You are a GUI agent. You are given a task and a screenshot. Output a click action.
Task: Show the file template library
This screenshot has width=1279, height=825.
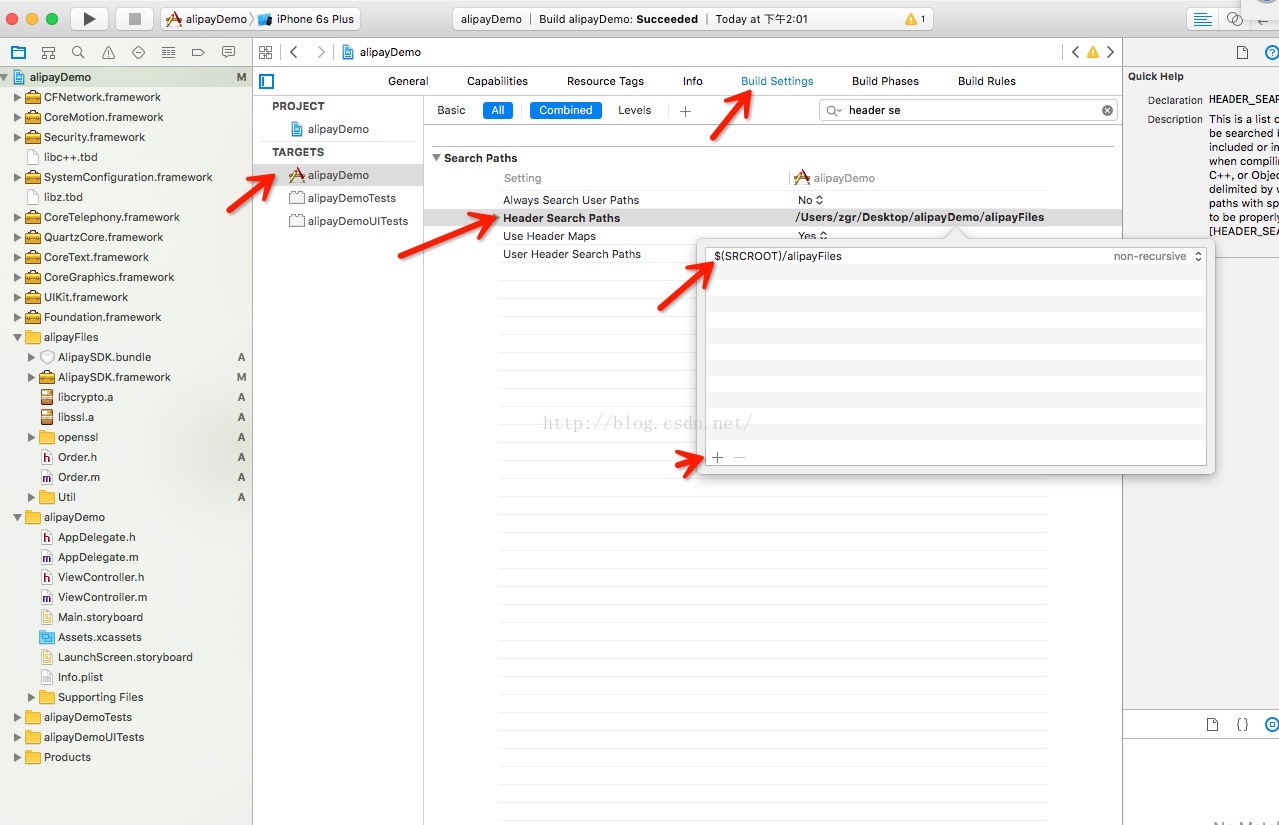[x=1212, y=725]
